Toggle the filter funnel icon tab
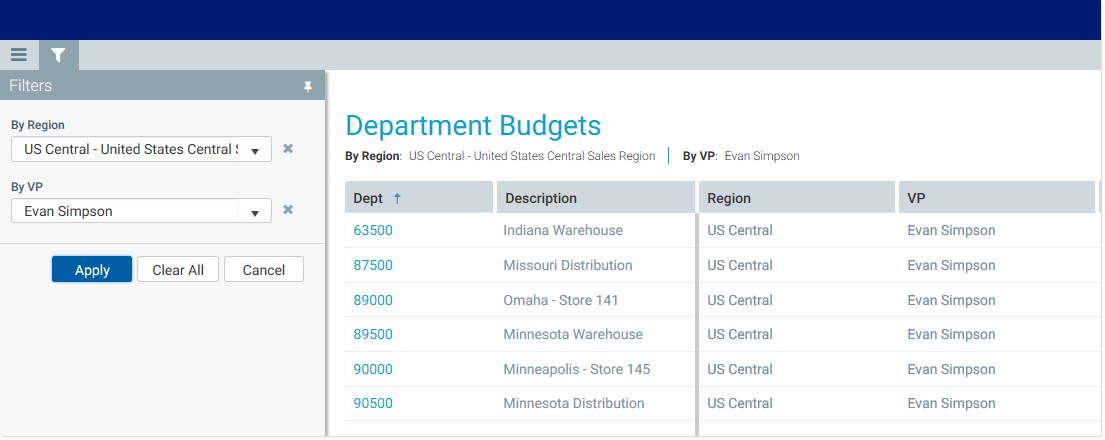Screen dimensions: 1105x440 point(58,55)
